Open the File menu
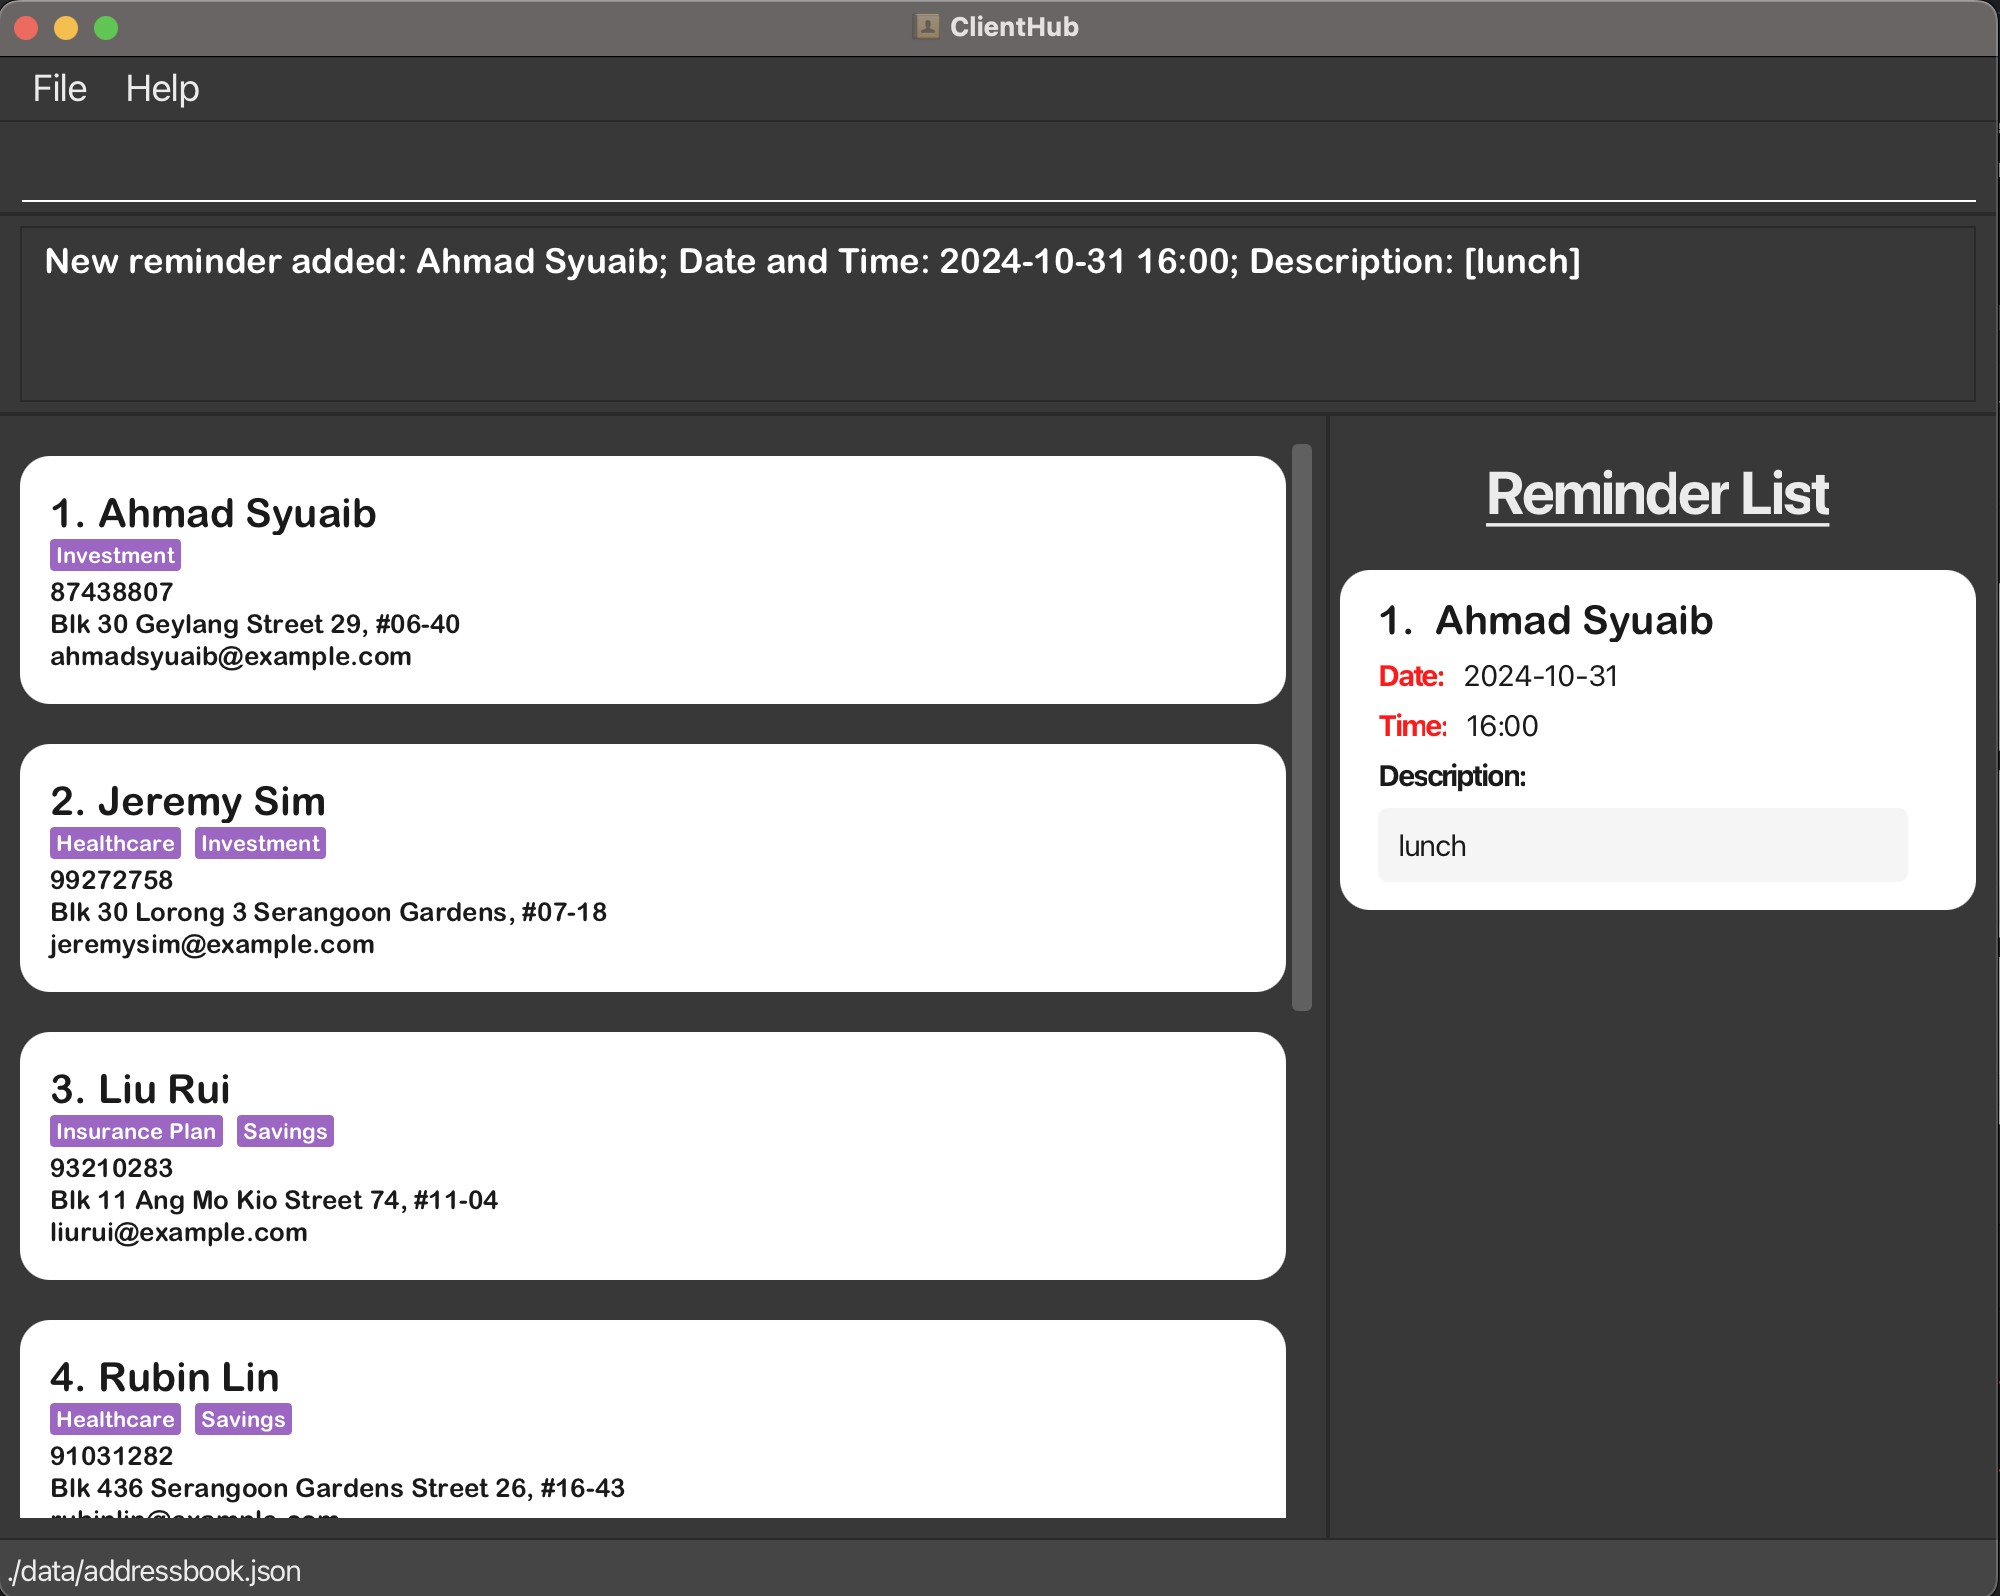2000x1596 pixels. tap(59, 89)
